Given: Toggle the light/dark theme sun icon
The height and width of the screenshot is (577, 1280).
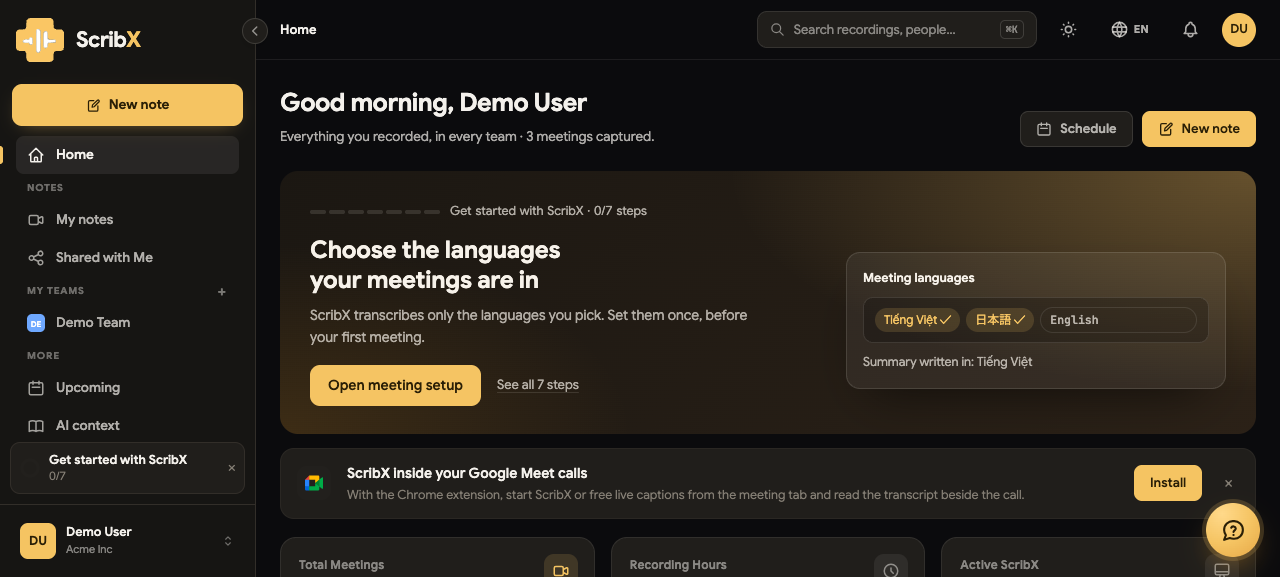Looking at the screenshot, I should tap(1069, 30).
